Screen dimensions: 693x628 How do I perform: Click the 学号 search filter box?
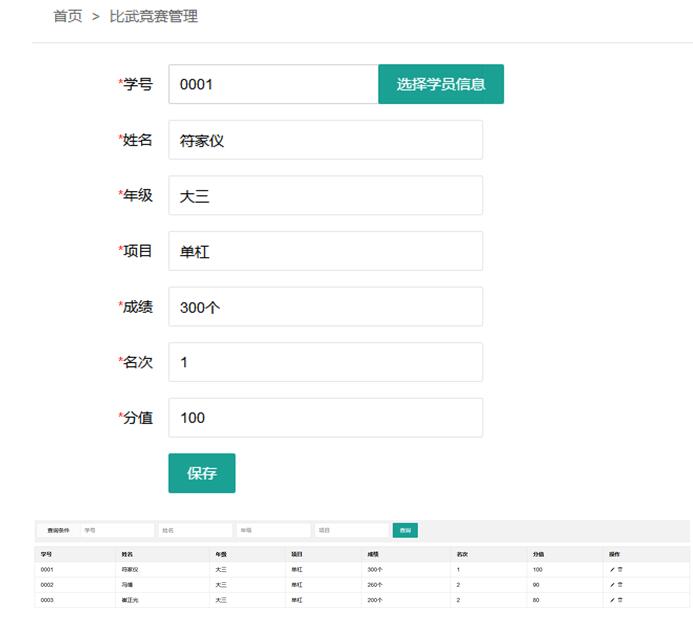coord(116,530)
